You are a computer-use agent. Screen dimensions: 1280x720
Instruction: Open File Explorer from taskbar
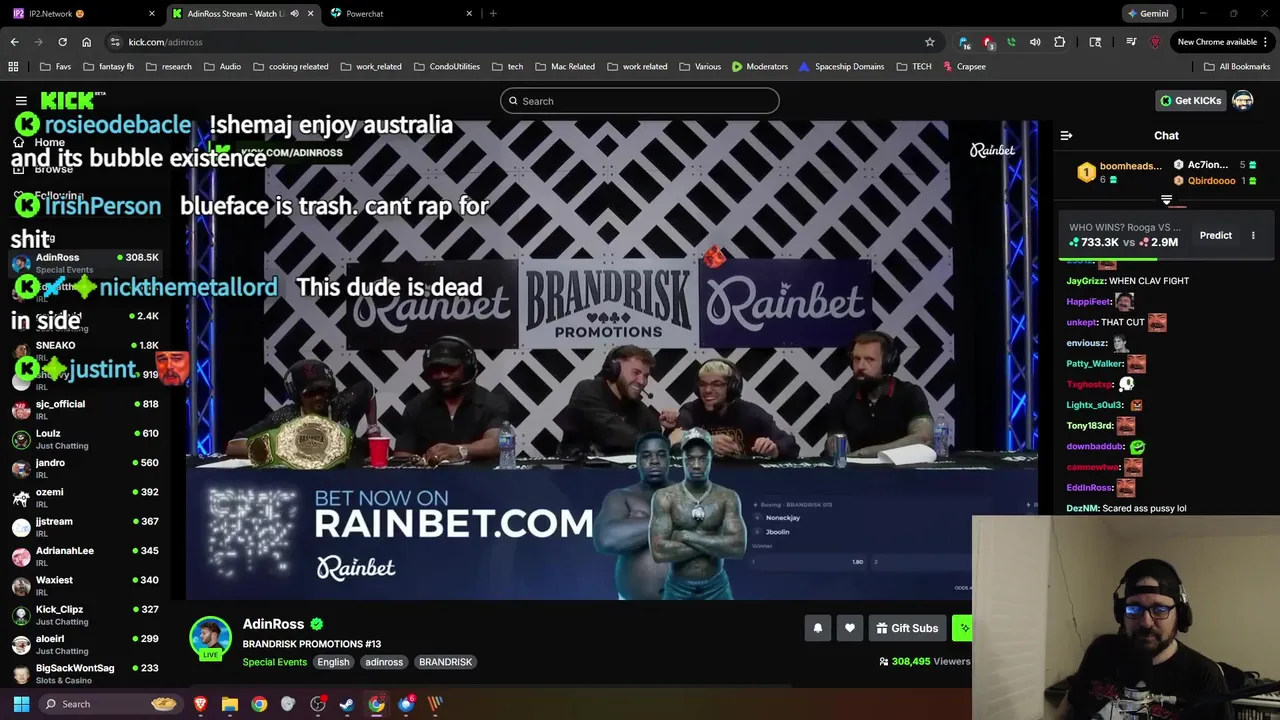coord(230,704)
